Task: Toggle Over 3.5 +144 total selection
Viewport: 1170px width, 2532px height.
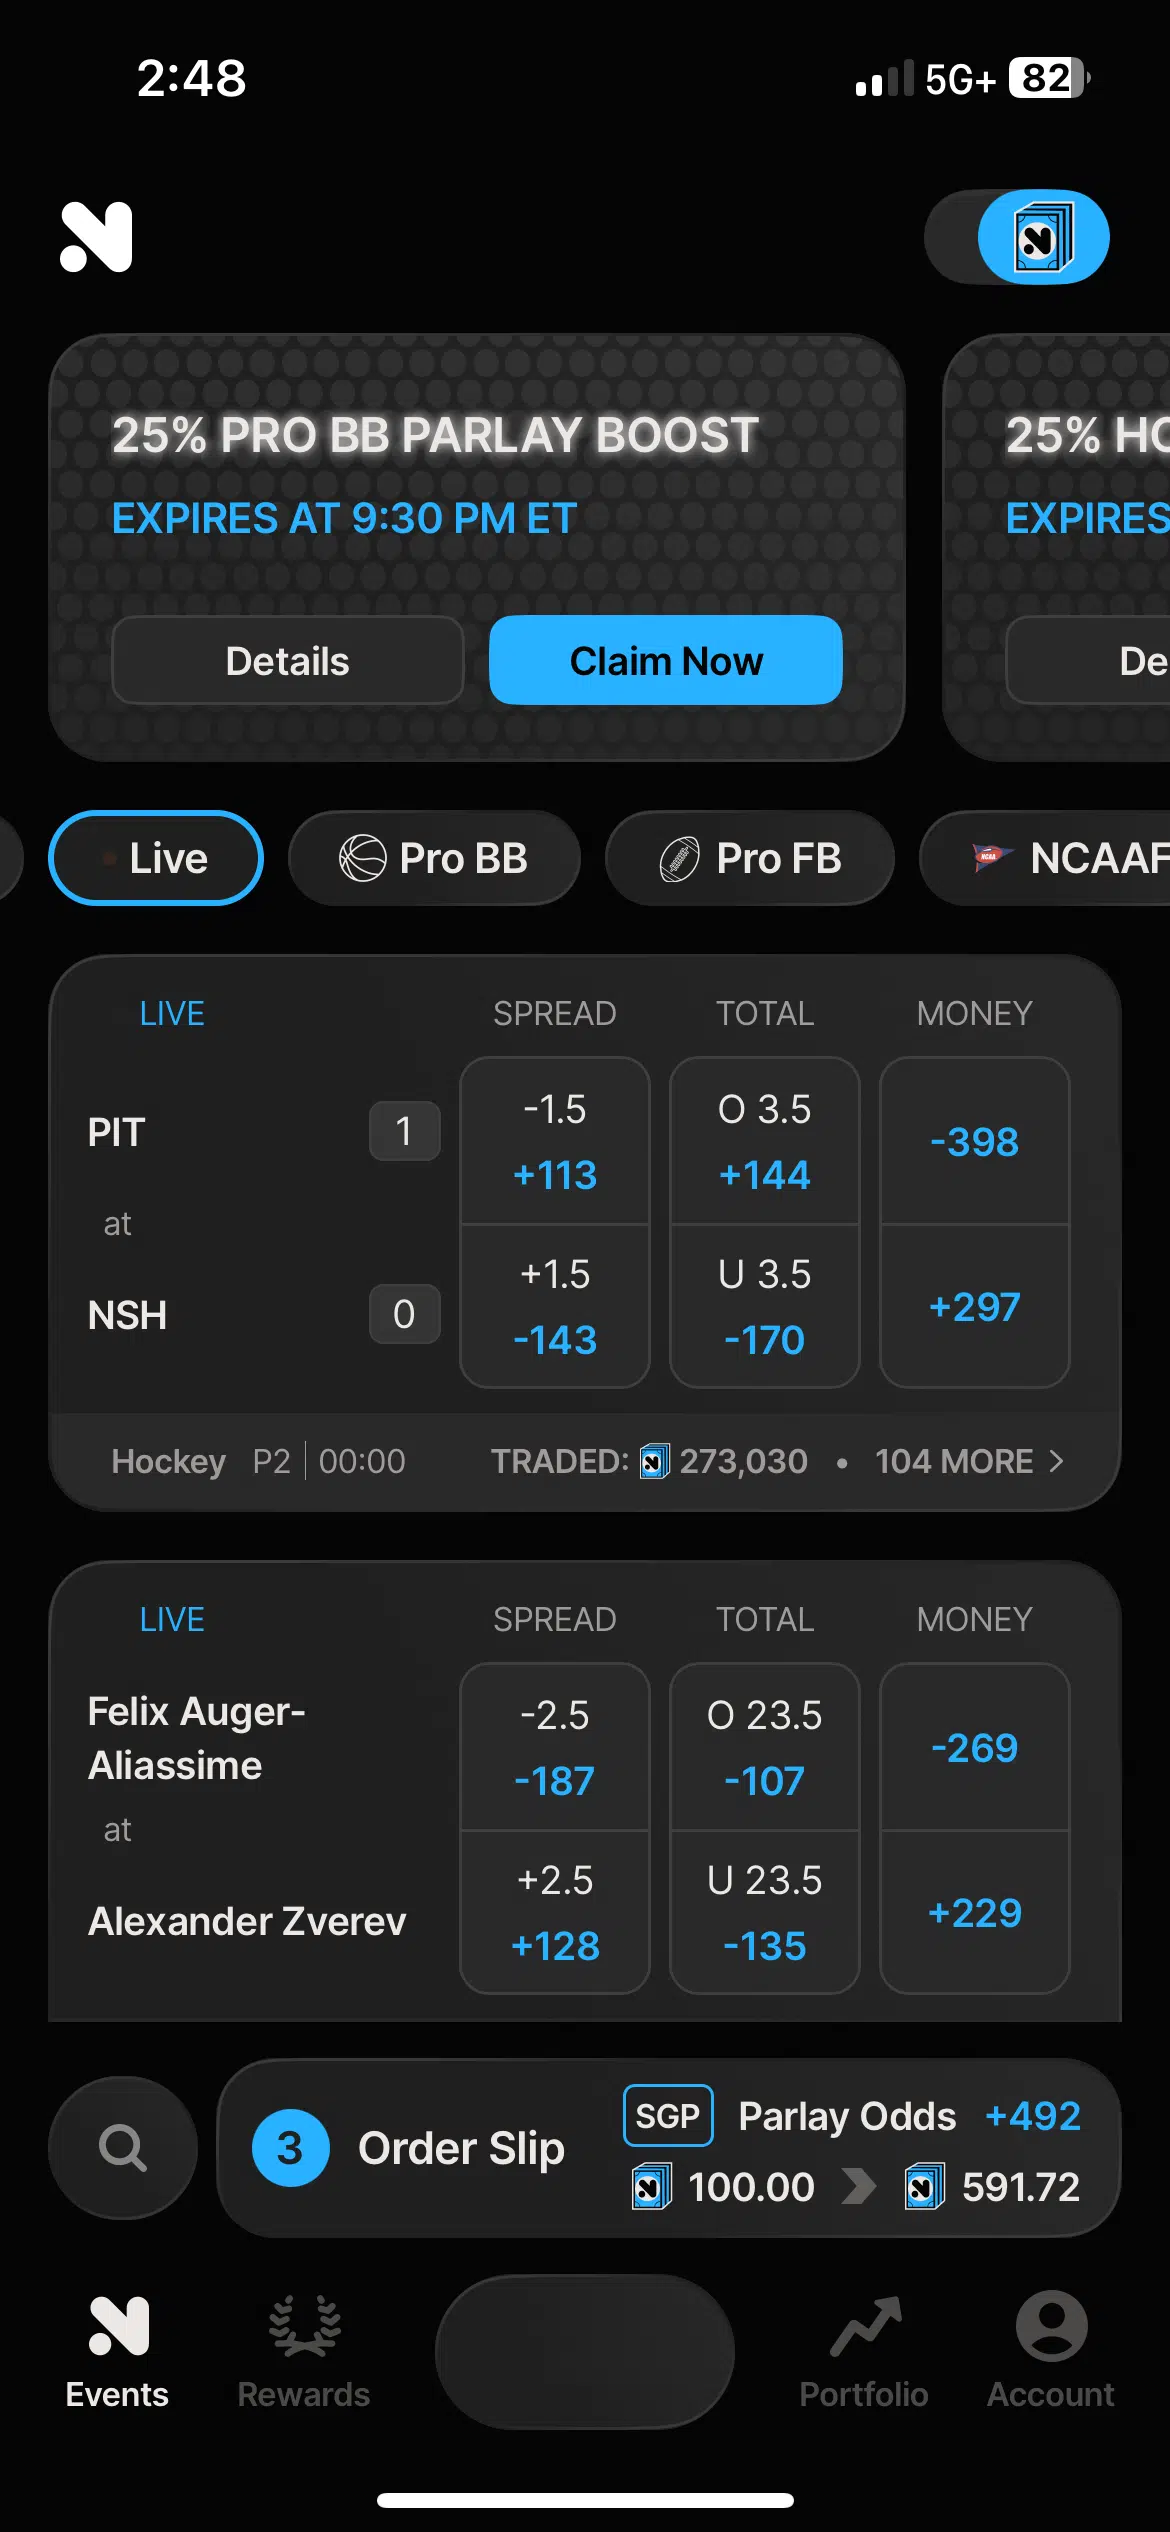Action: pyautogui.click(x=764, y=1141)
